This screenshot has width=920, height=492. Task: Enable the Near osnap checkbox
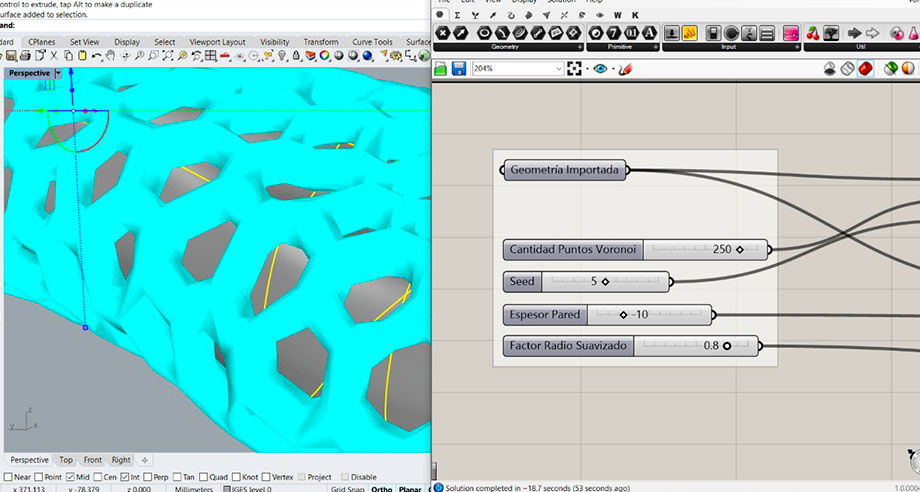point(9,477)
